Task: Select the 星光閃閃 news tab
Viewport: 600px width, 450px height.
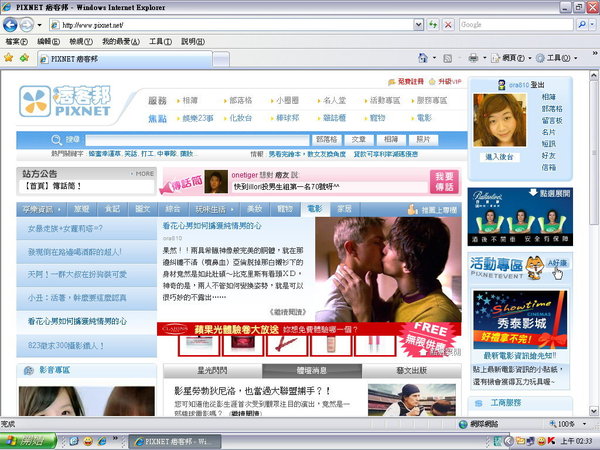Action: point(212,370)
